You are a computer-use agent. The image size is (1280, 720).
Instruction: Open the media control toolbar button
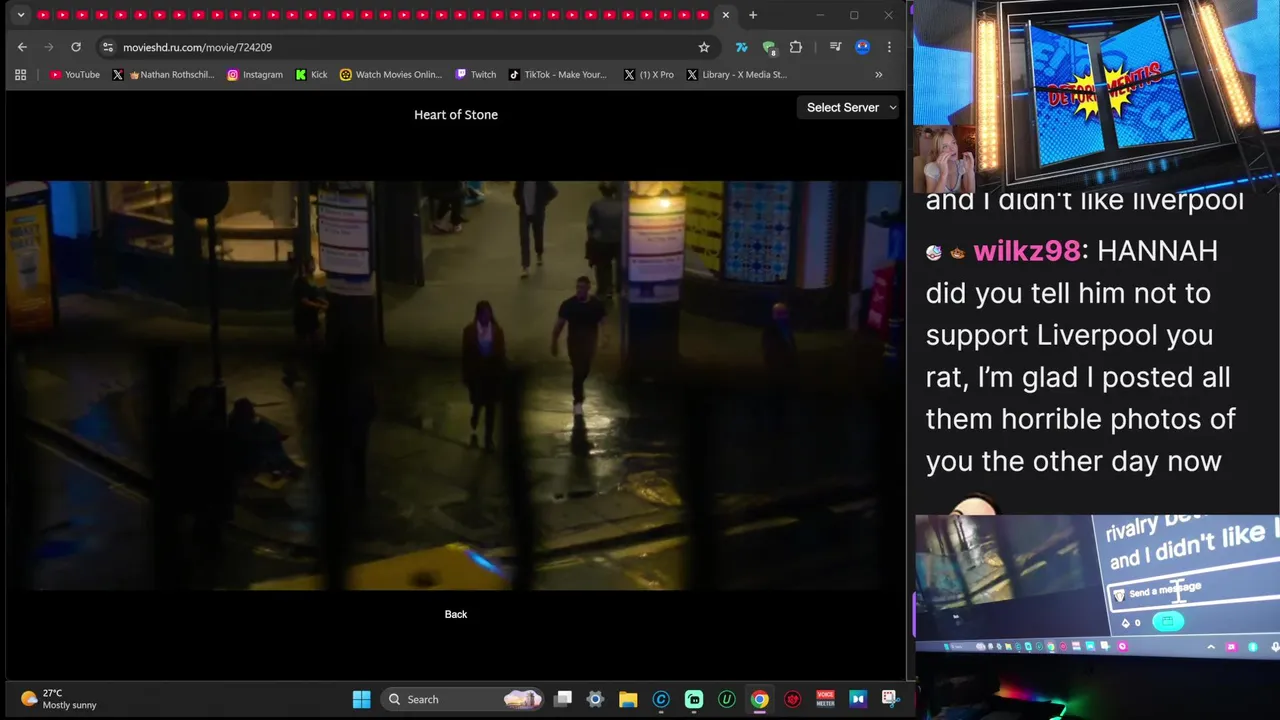[x=835, y=47]
